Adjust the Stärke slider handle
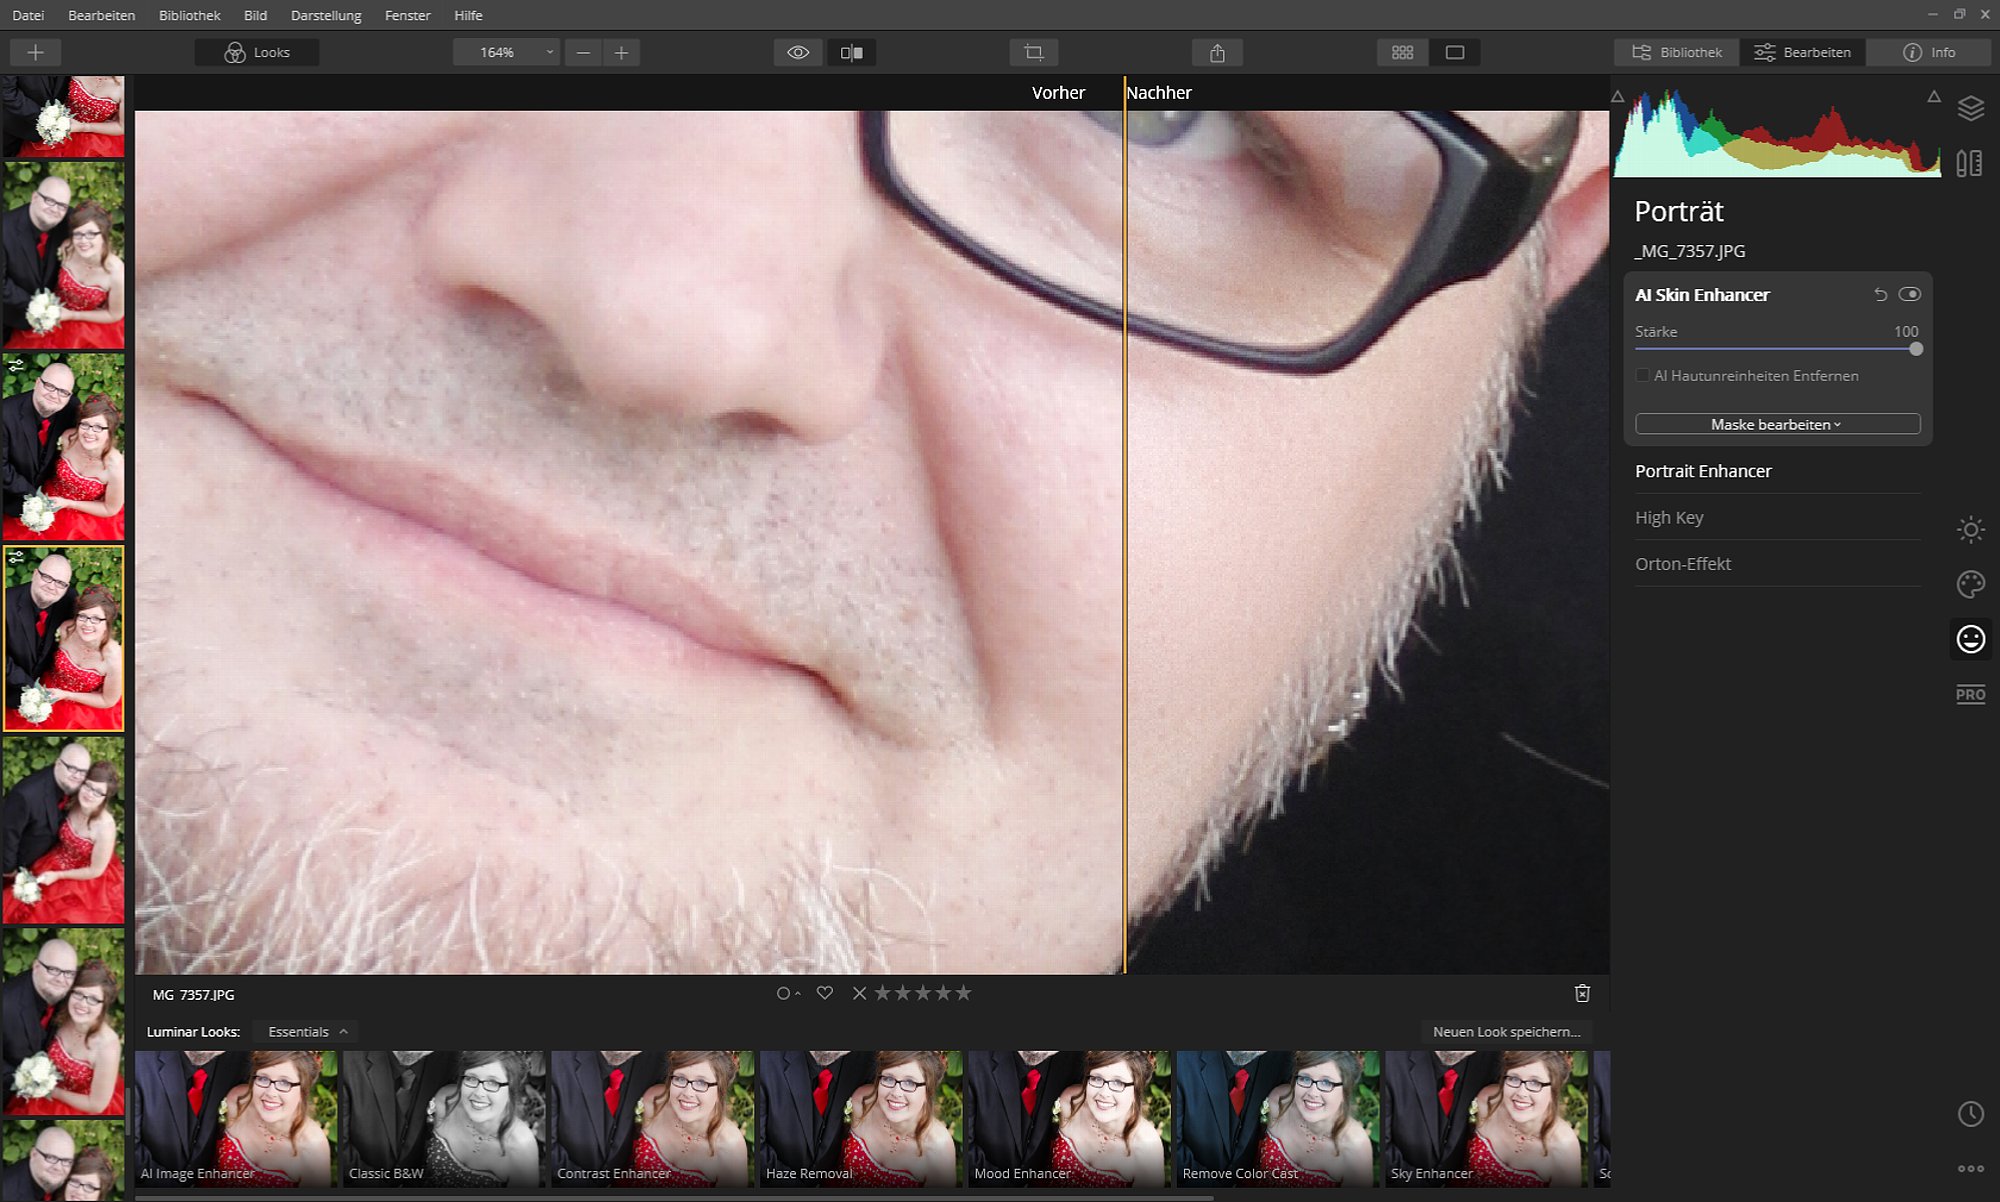This screenshot has width=2000, height=1202. 1916,349
